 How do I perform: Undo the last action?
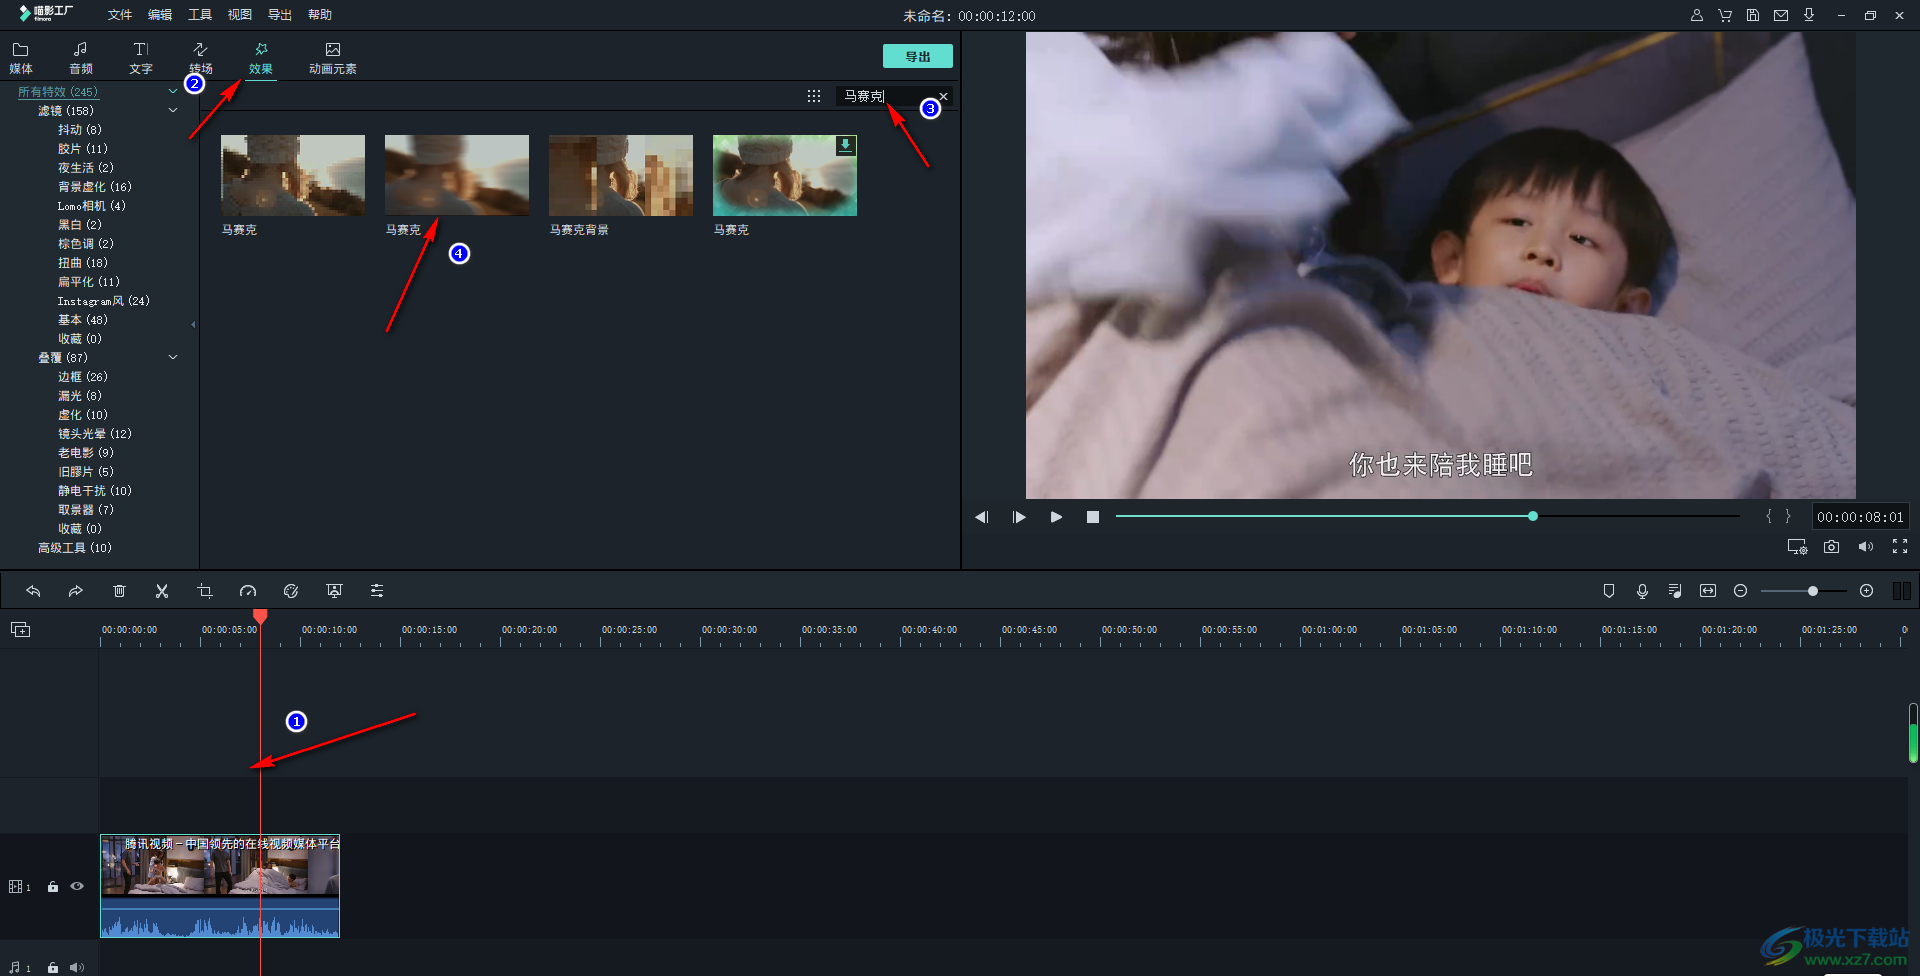pyautogui.click(x=33, y=591)
